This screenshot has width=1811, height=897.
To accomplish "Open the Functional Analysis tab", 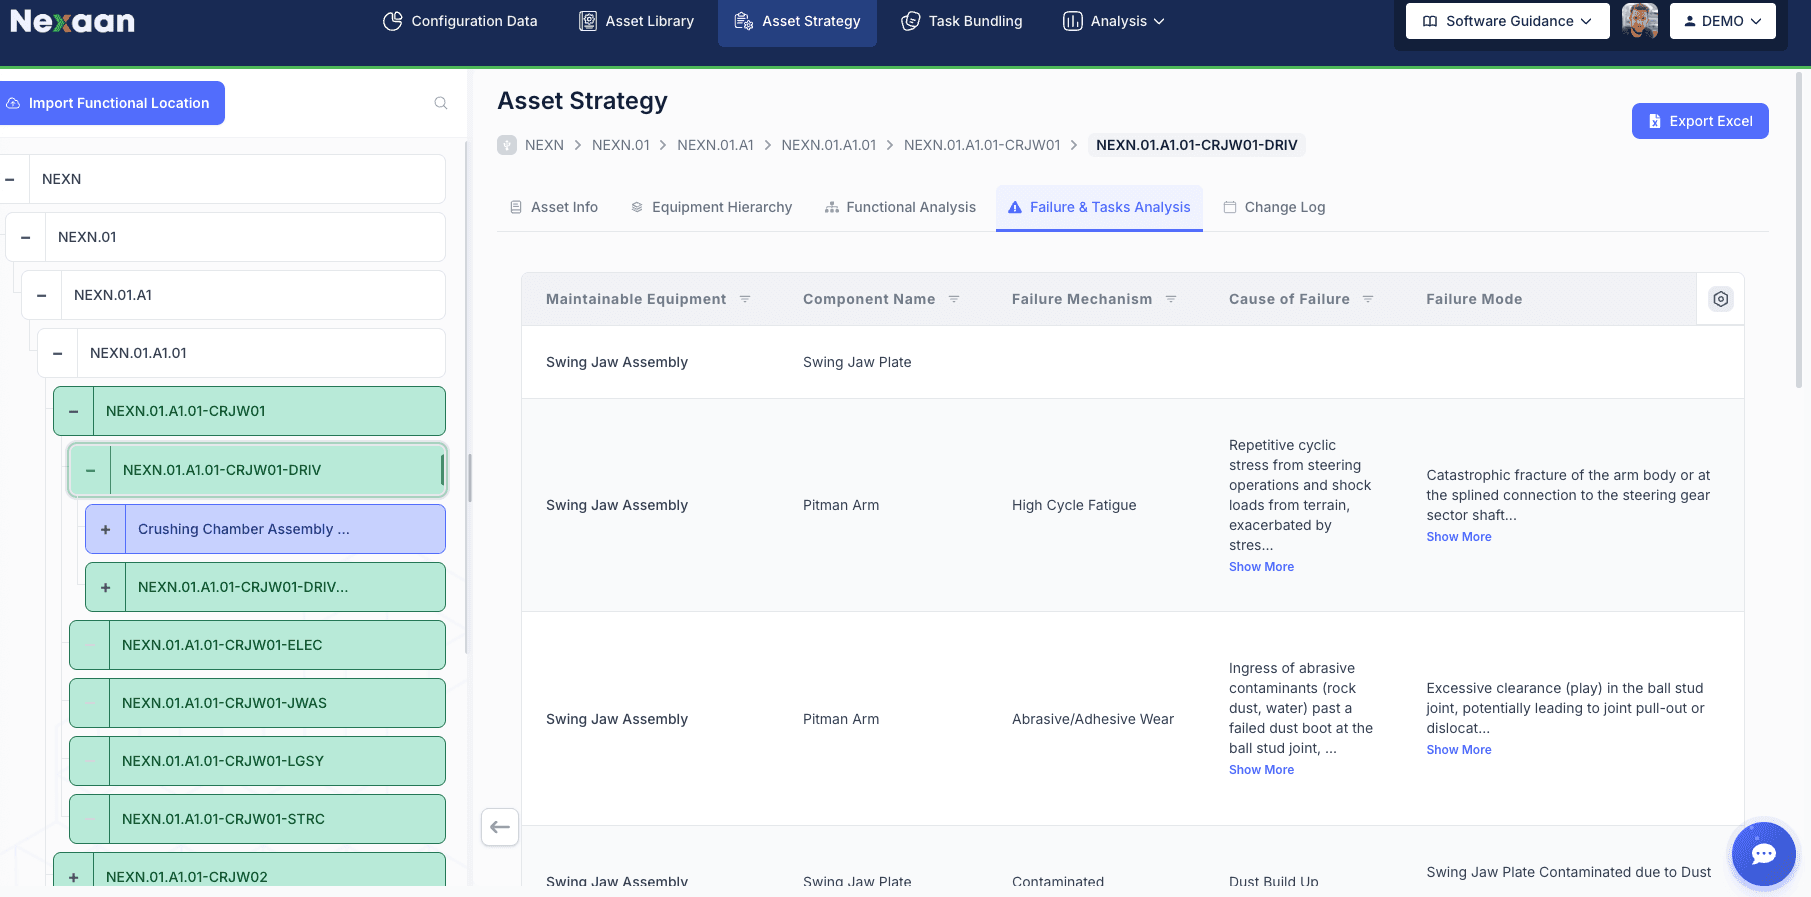I will (x=900, y=207).
